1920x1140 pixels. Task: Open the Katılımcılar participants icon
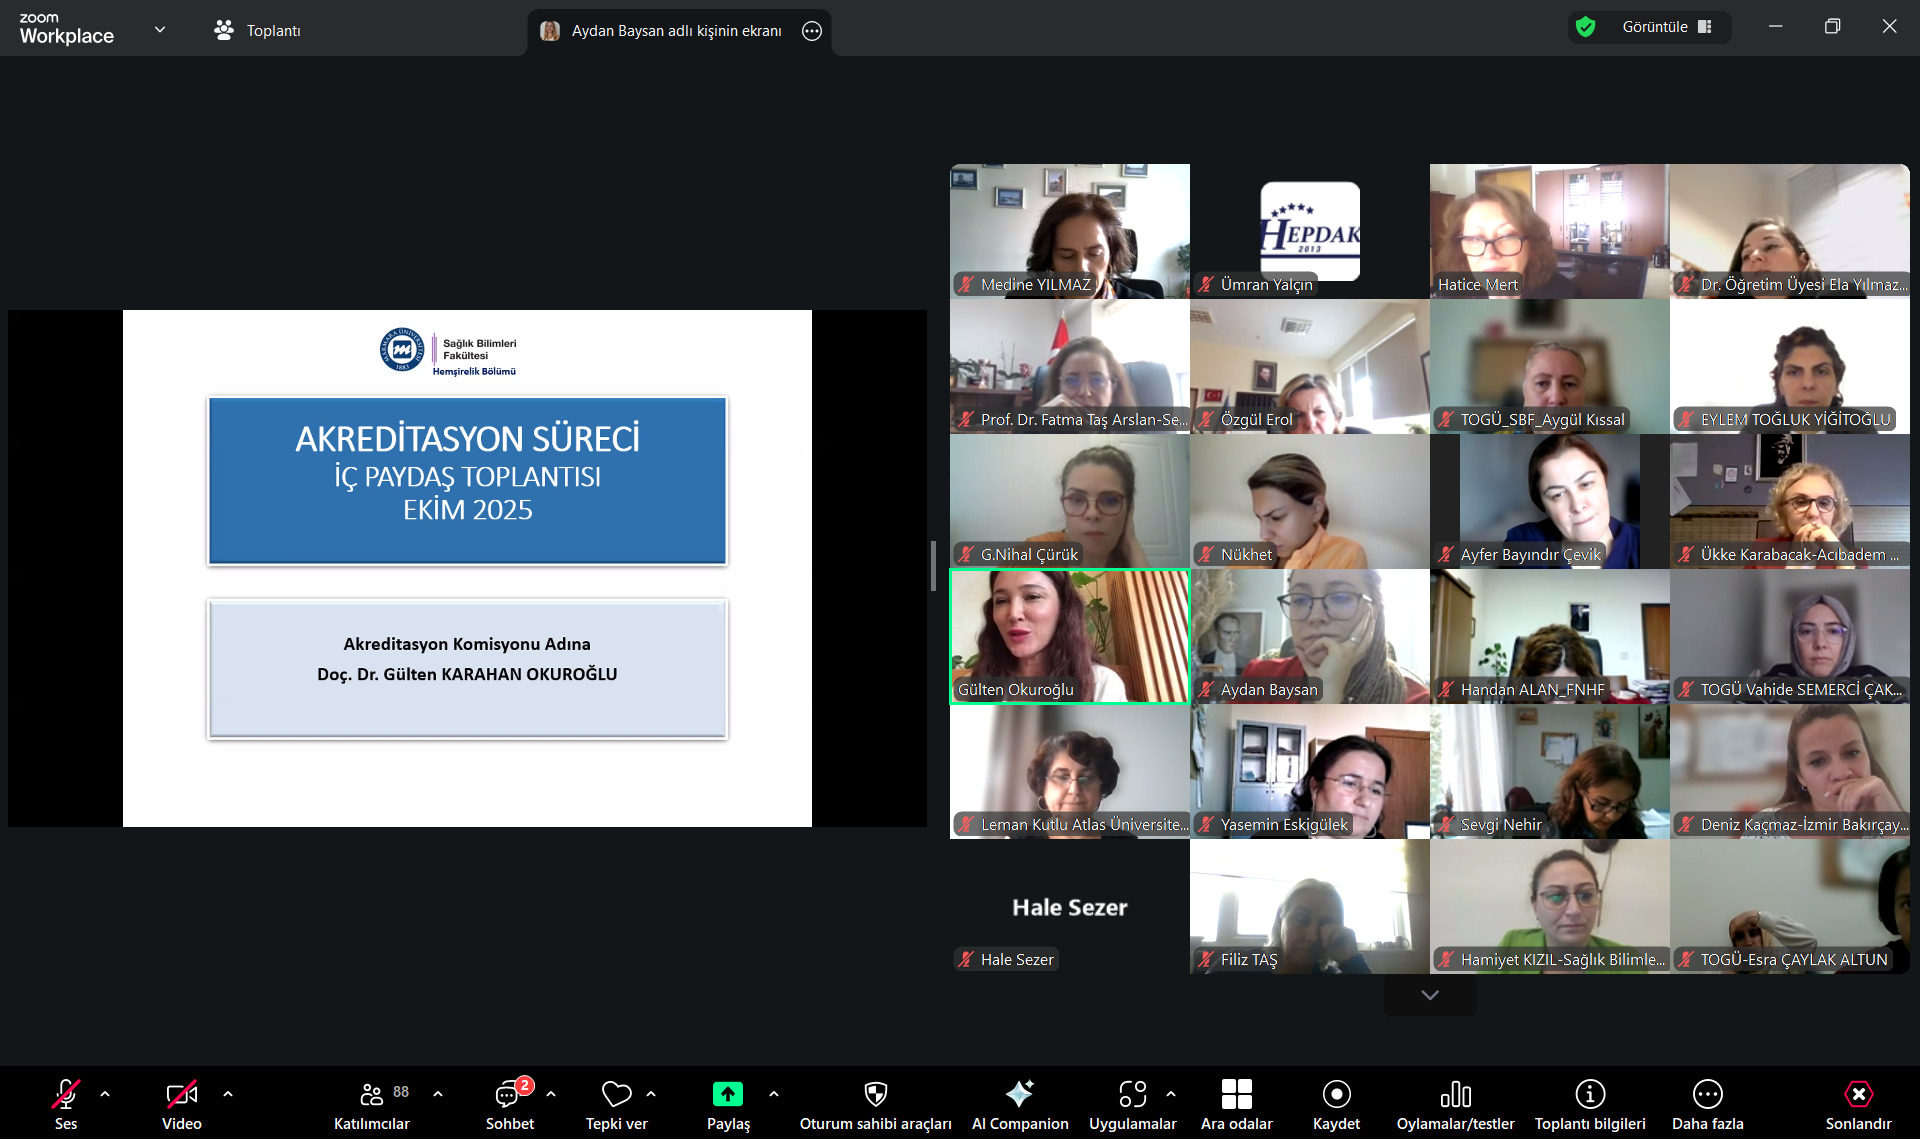[x=372, y=1094]
